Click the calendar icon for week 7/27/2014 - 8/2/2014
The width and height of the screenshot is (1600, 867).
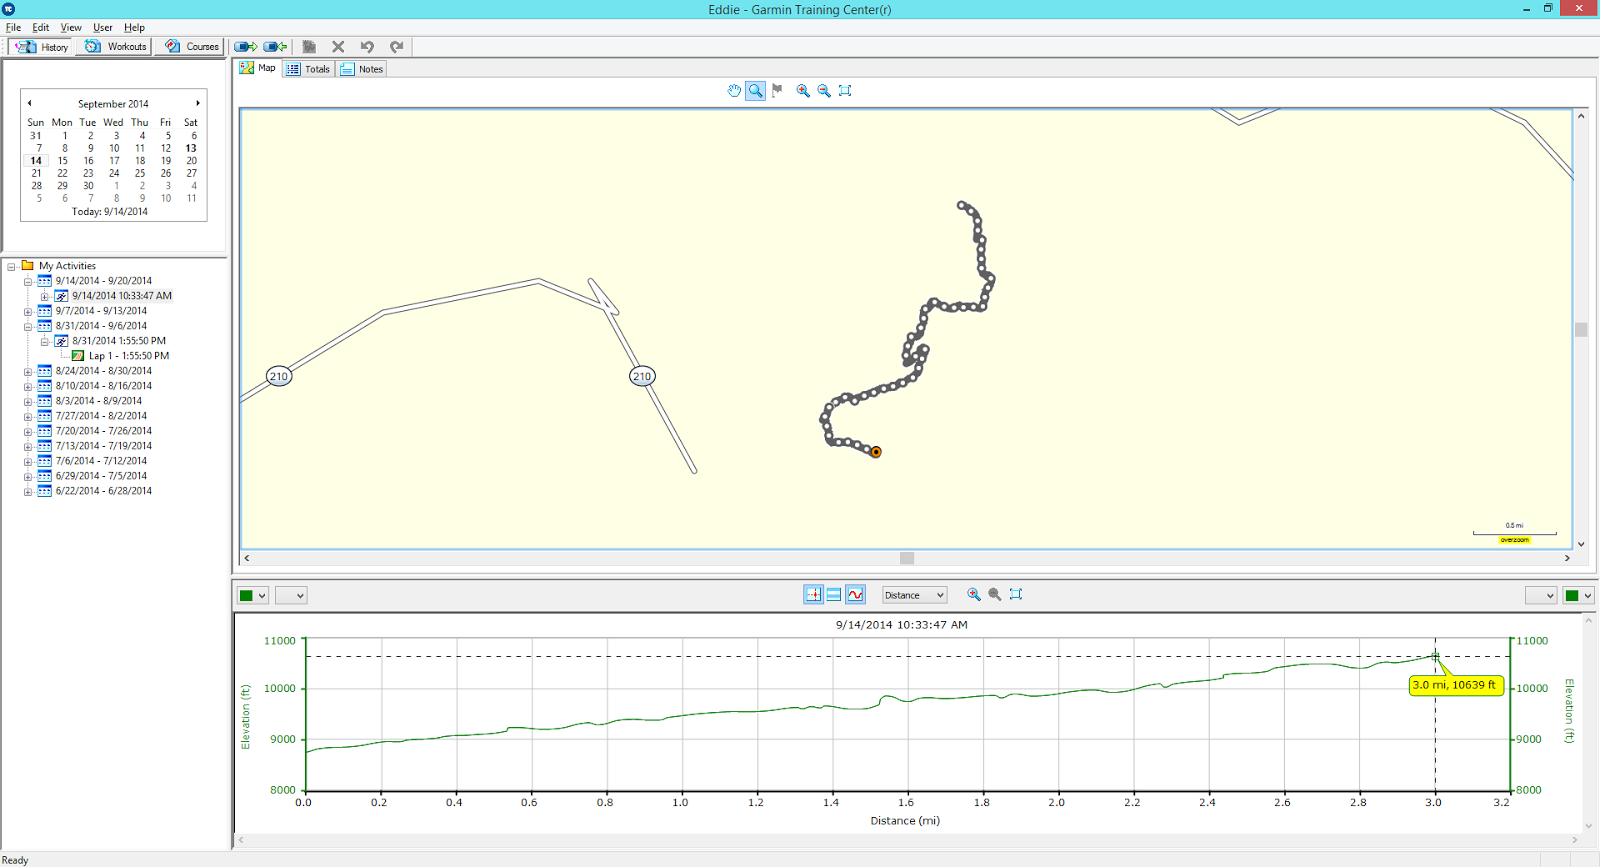pyautogui.click(x=44, y=416)
